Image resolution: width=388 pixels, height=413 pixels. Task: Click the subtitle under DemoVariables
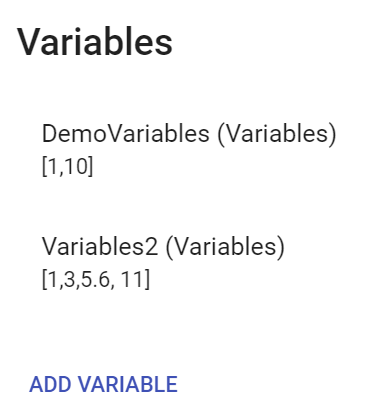point(67,166)
